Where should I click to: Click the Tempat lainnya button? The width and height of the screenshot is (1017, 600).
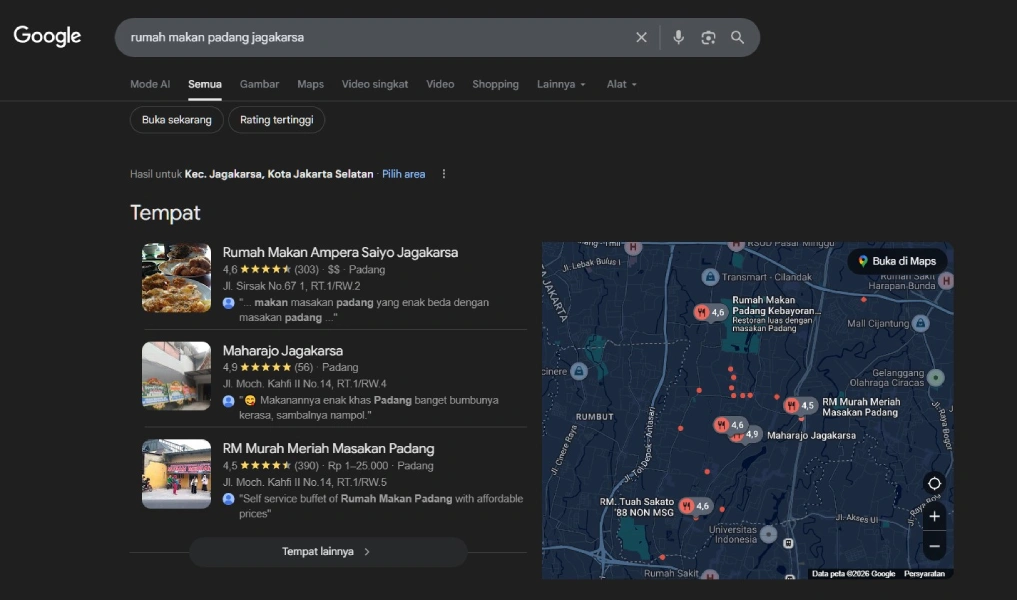(x=328, y=551)
